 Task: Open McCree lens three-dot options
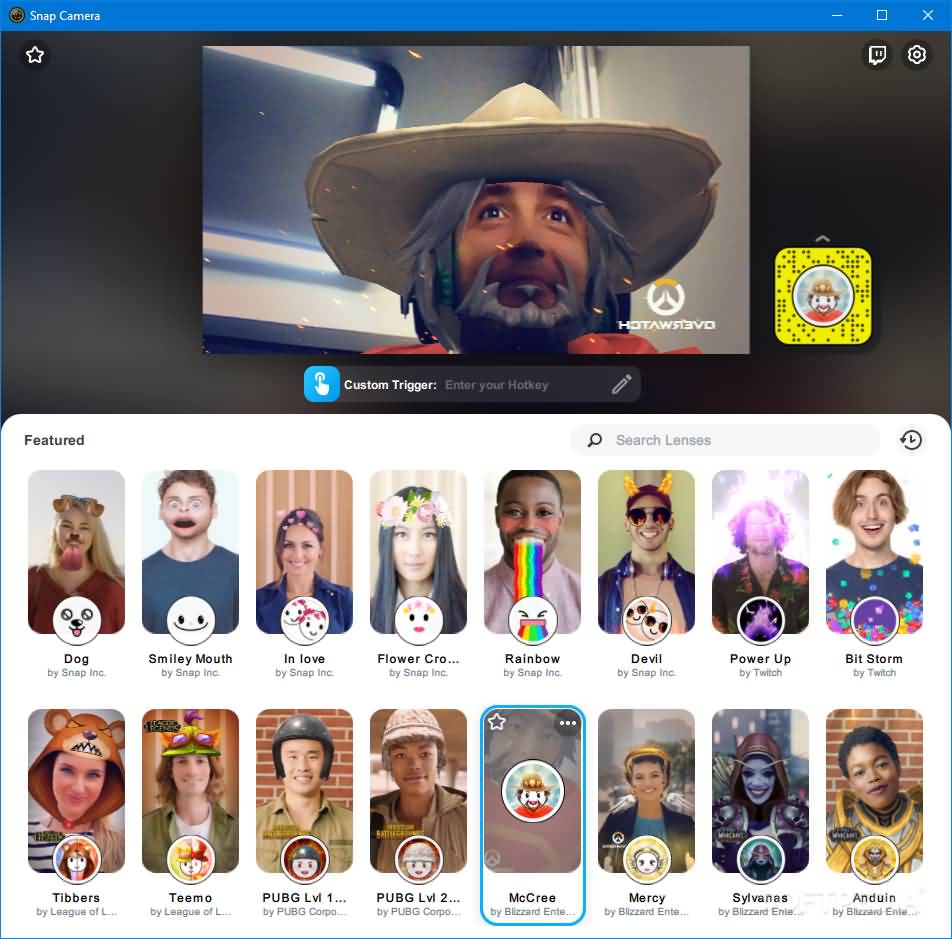pyautogui.click(x=568, y=723)
